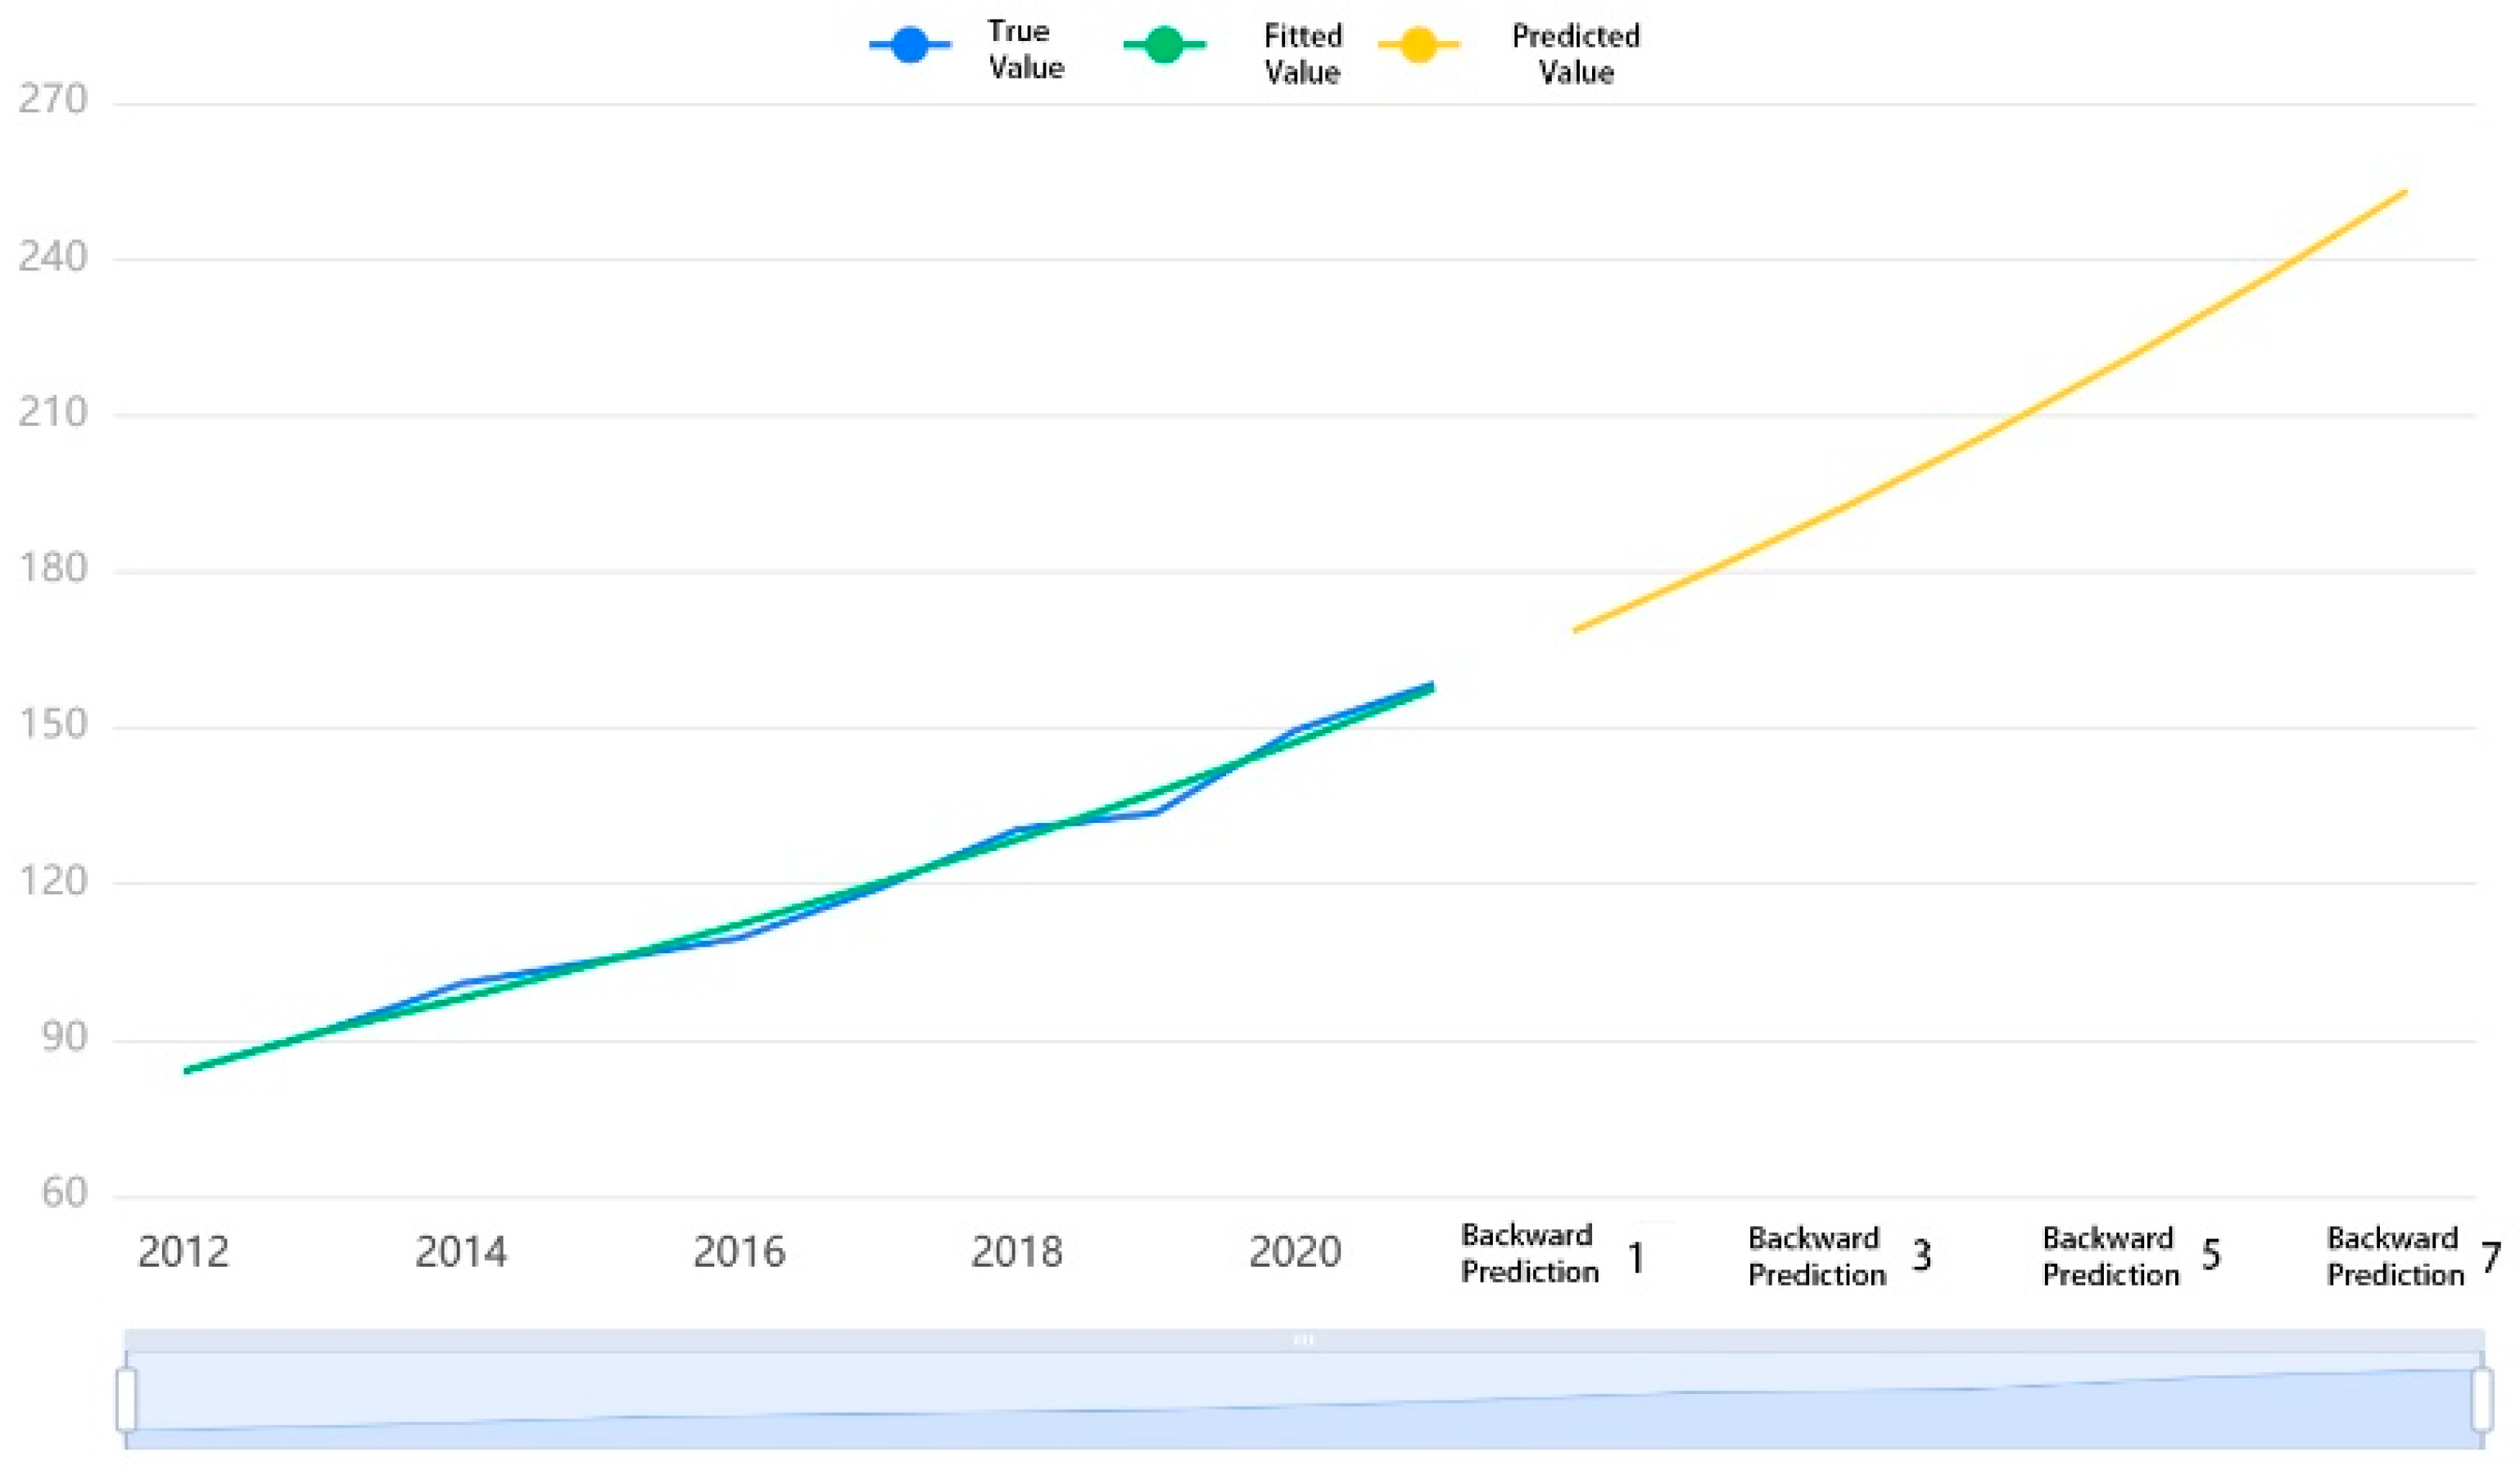
Task: Click the right zoom slider handle
Action: (x=2481, y=1400)
